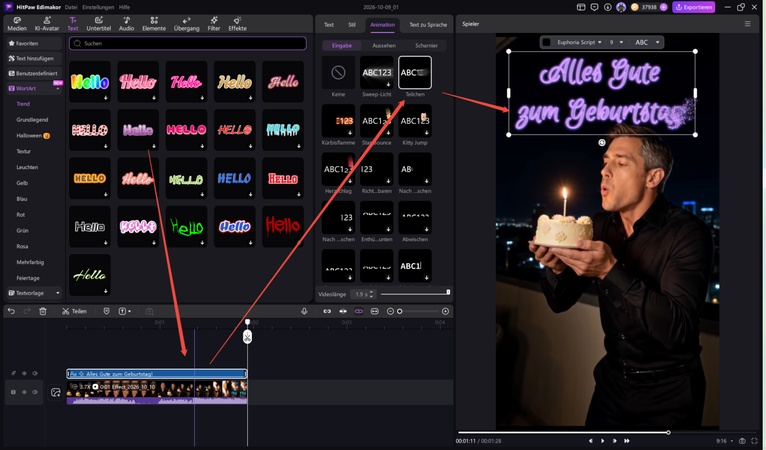Switch to the Text zu Sprache tab
The height and width of the screenshot is (450, 766).
(428, 24)
